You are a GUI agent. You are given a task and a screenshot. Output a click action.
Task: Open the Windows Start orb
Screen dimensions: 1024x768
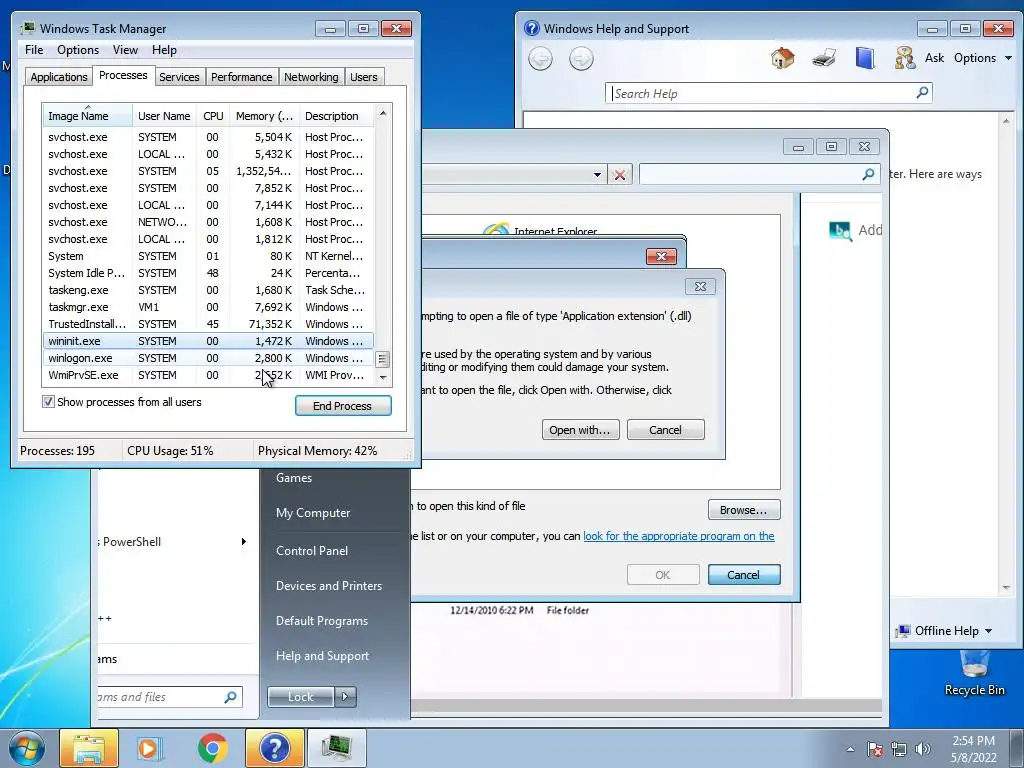coord(26,748)
